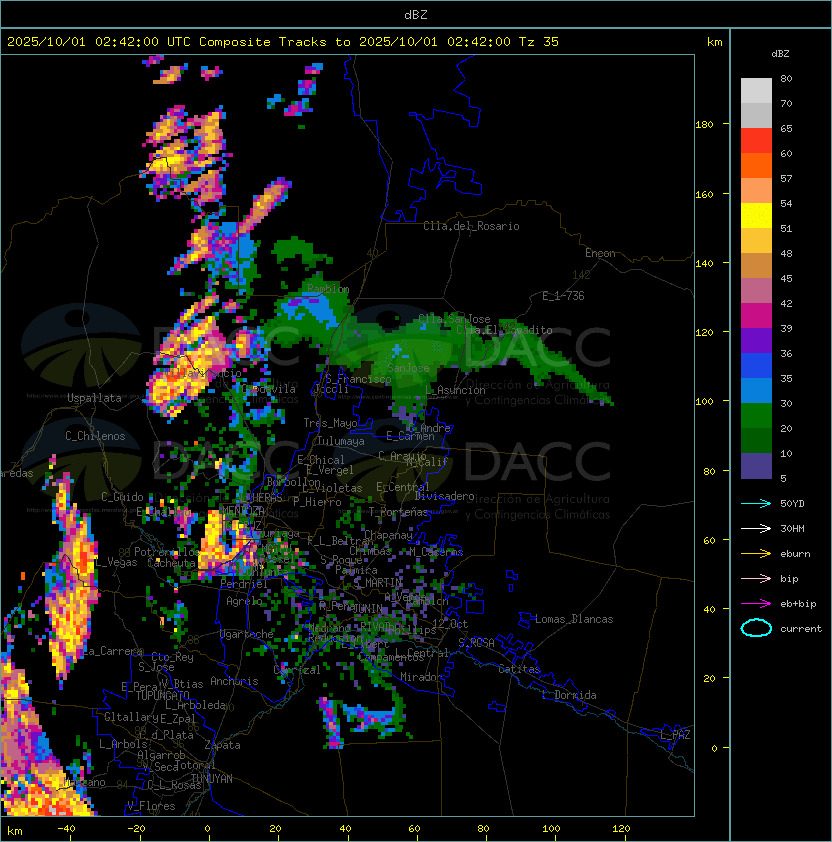Click the 'E_1-736' map label
Image resolution: width=832 pixels, height=842 pixels.
coord(563,296)
